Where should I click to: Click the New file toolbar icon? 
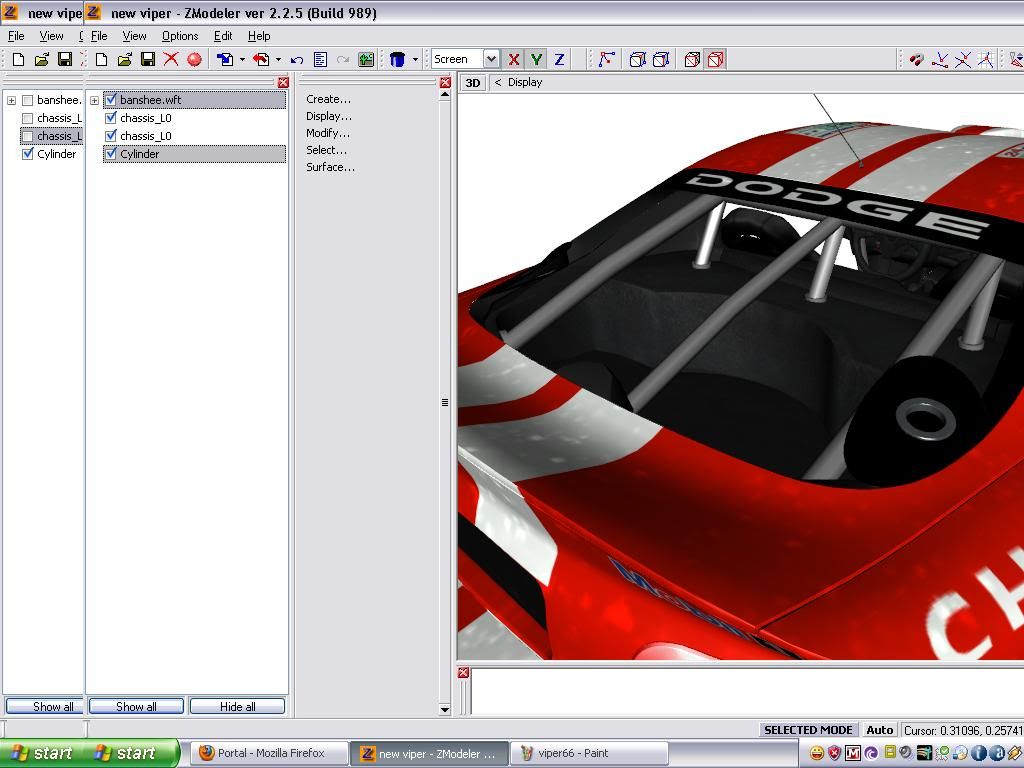pos(101,60)
